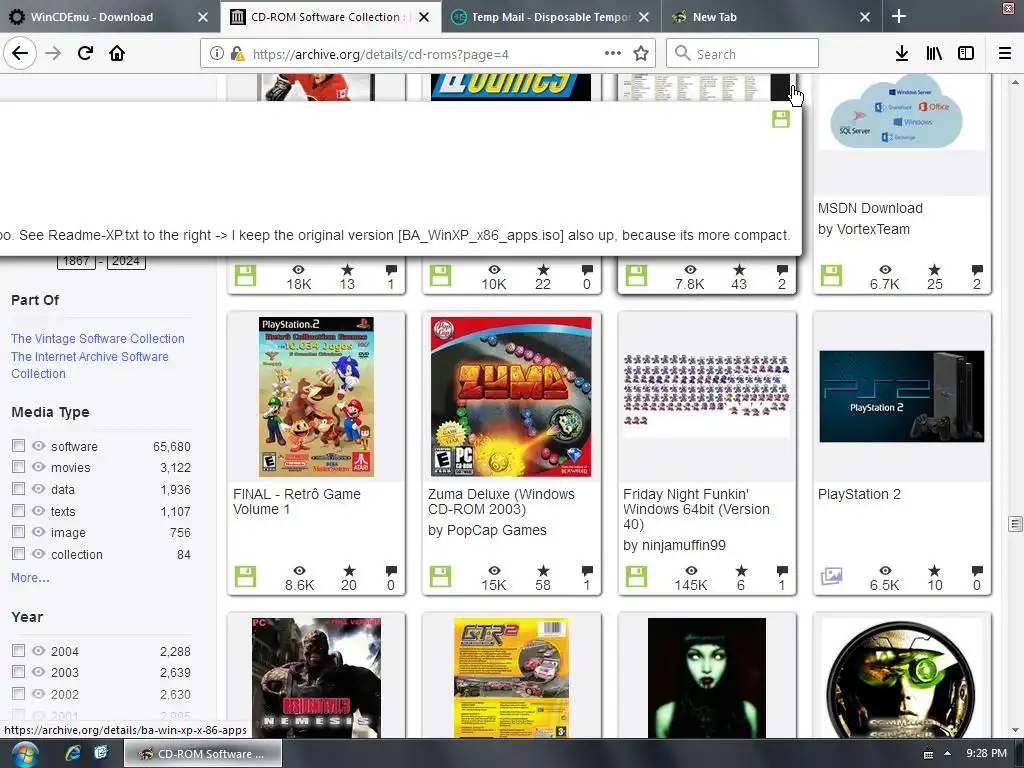The width and height of the screenshot is (1024, 768).
Task: Click the reviews bubble on MSDN Download card
Action: [977, 269]
